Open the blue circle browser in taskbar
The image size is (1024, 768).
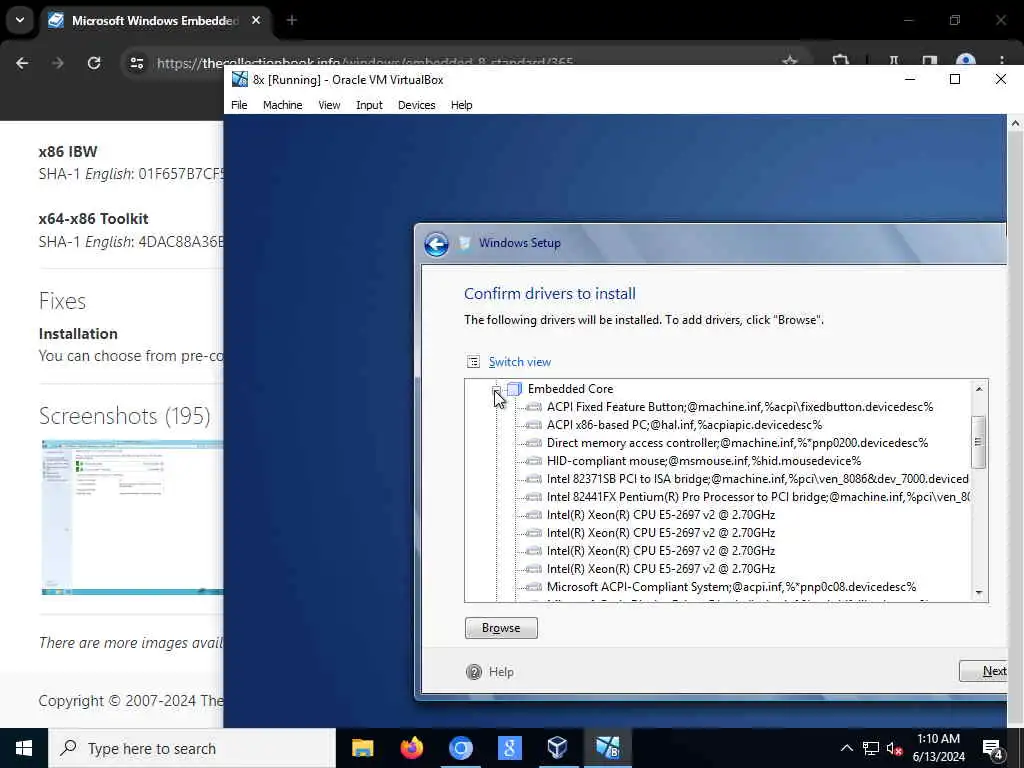pyautogui.click(x=460, y=748)
